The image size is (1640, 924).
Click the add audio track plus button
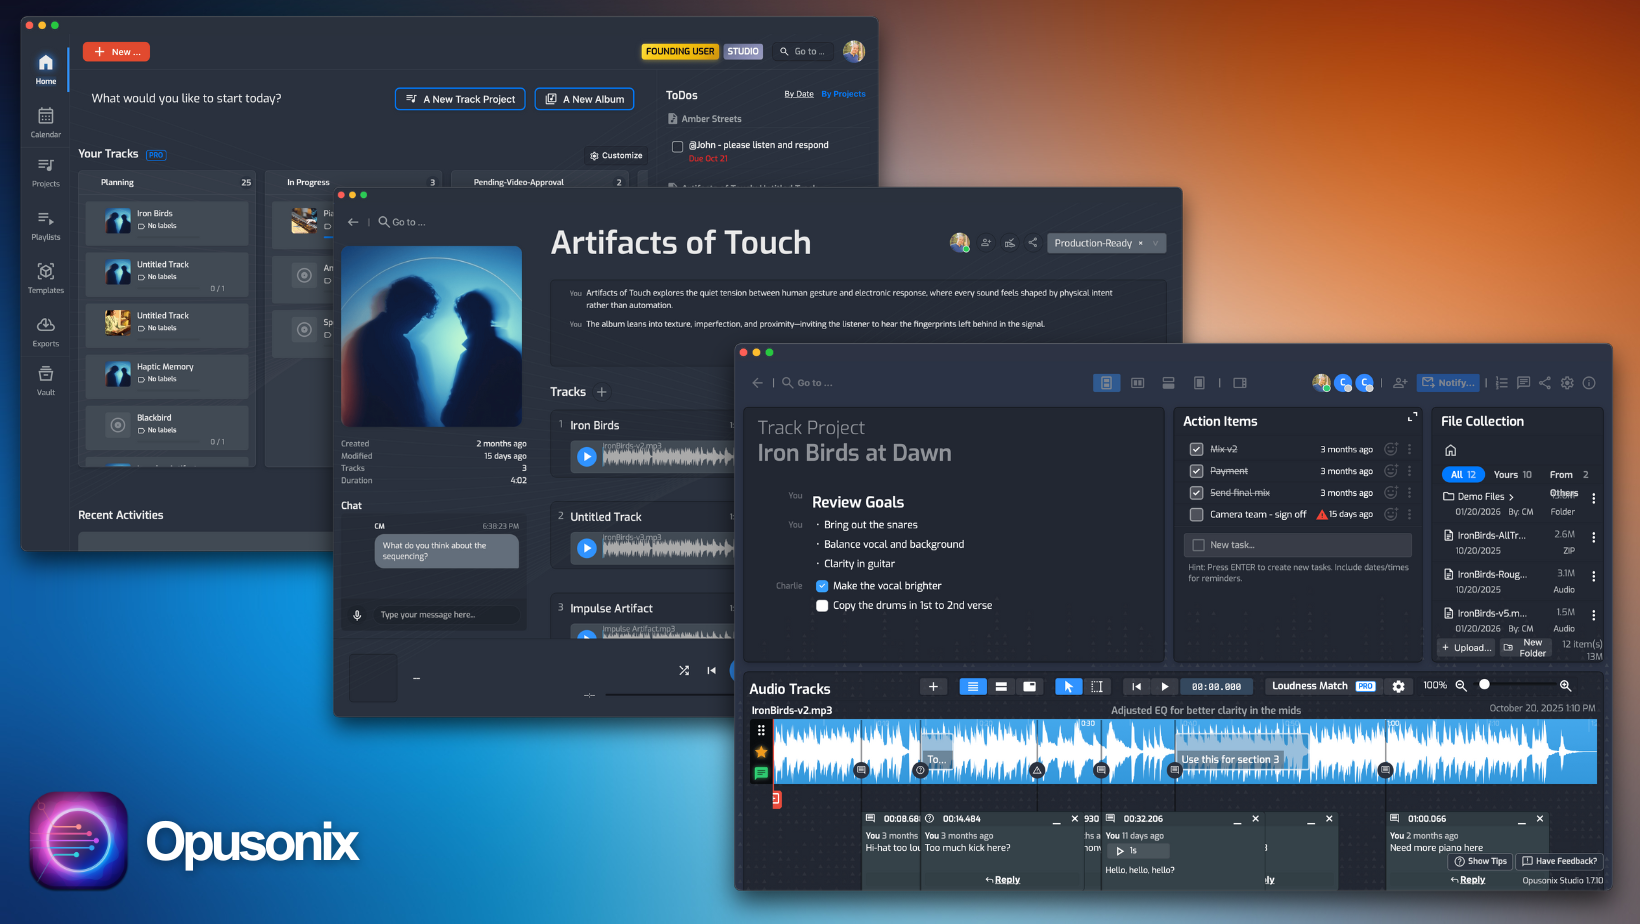932,686
